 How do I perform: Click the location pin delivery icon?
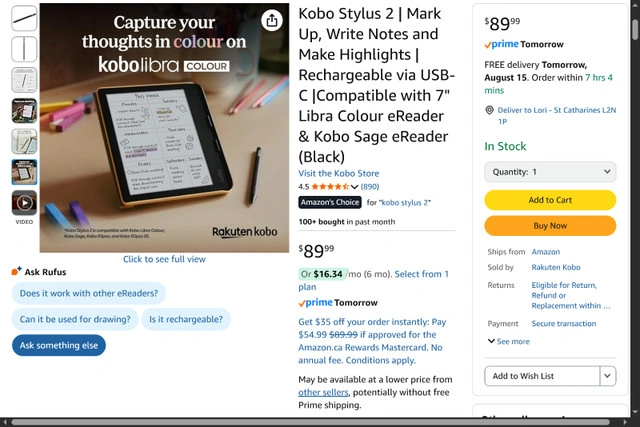pyautogui.click(x=489, y=111)
